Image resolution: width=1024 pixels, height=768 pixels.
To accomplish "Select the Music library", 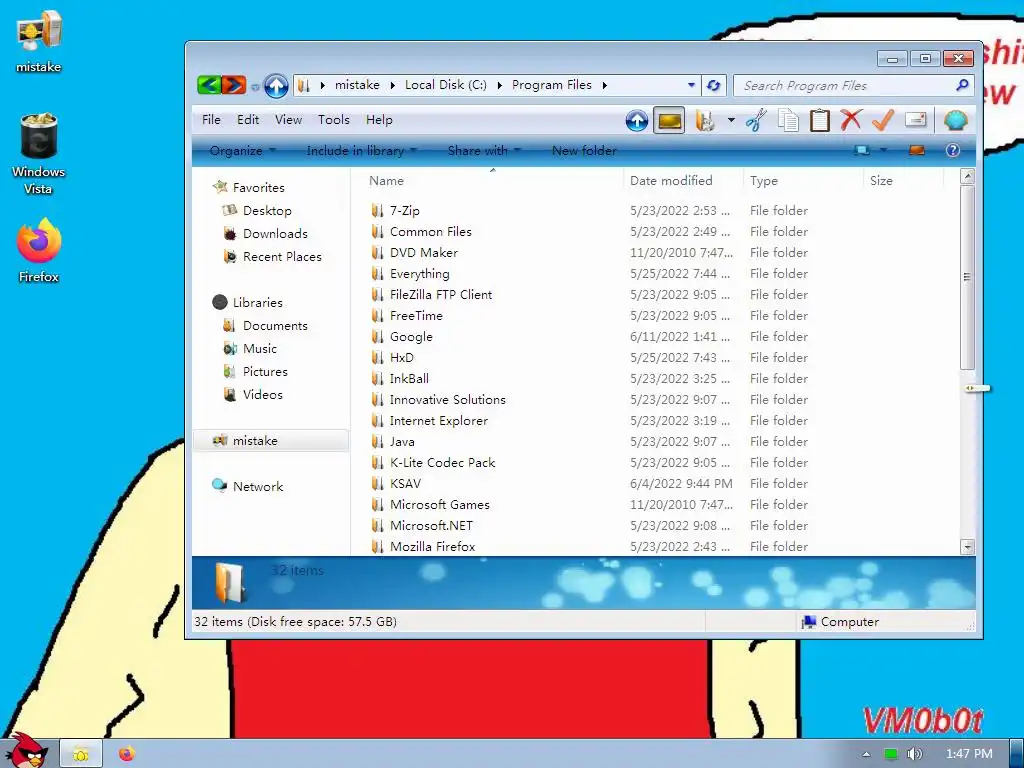I will 259,349.
